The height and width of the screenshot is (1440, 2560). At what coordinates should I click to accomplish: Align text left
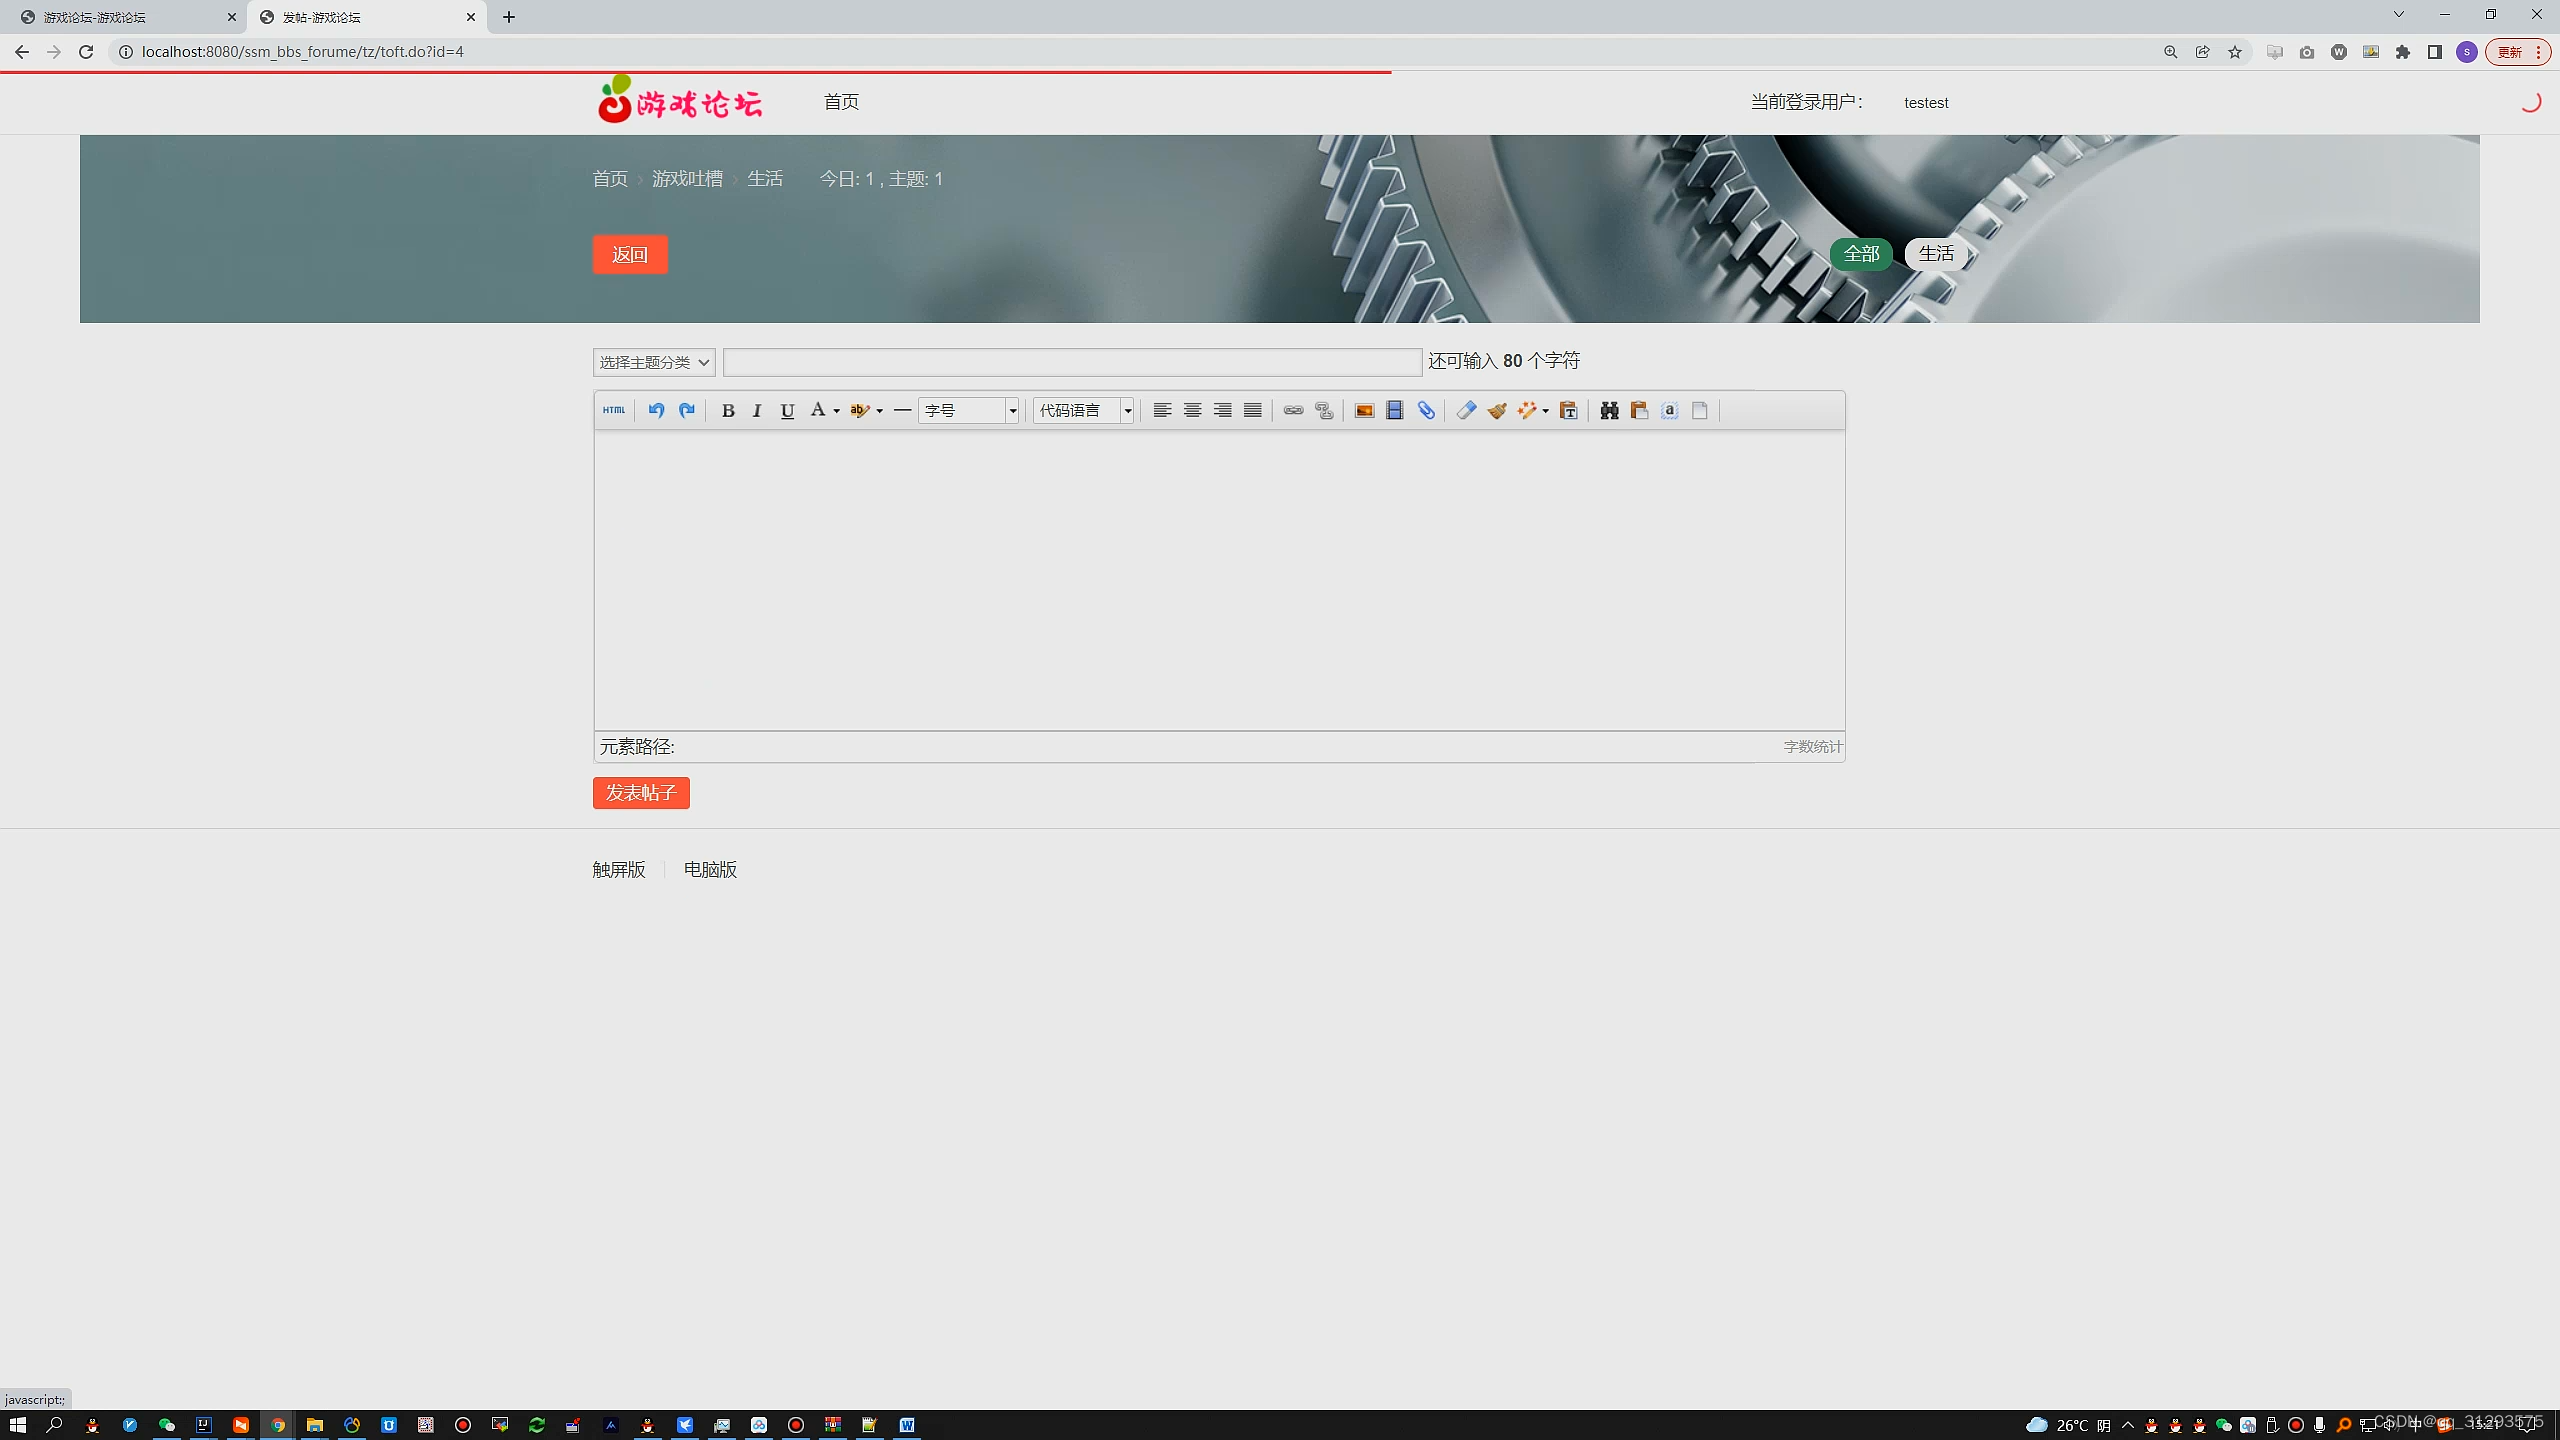[x=1162, y=410]
